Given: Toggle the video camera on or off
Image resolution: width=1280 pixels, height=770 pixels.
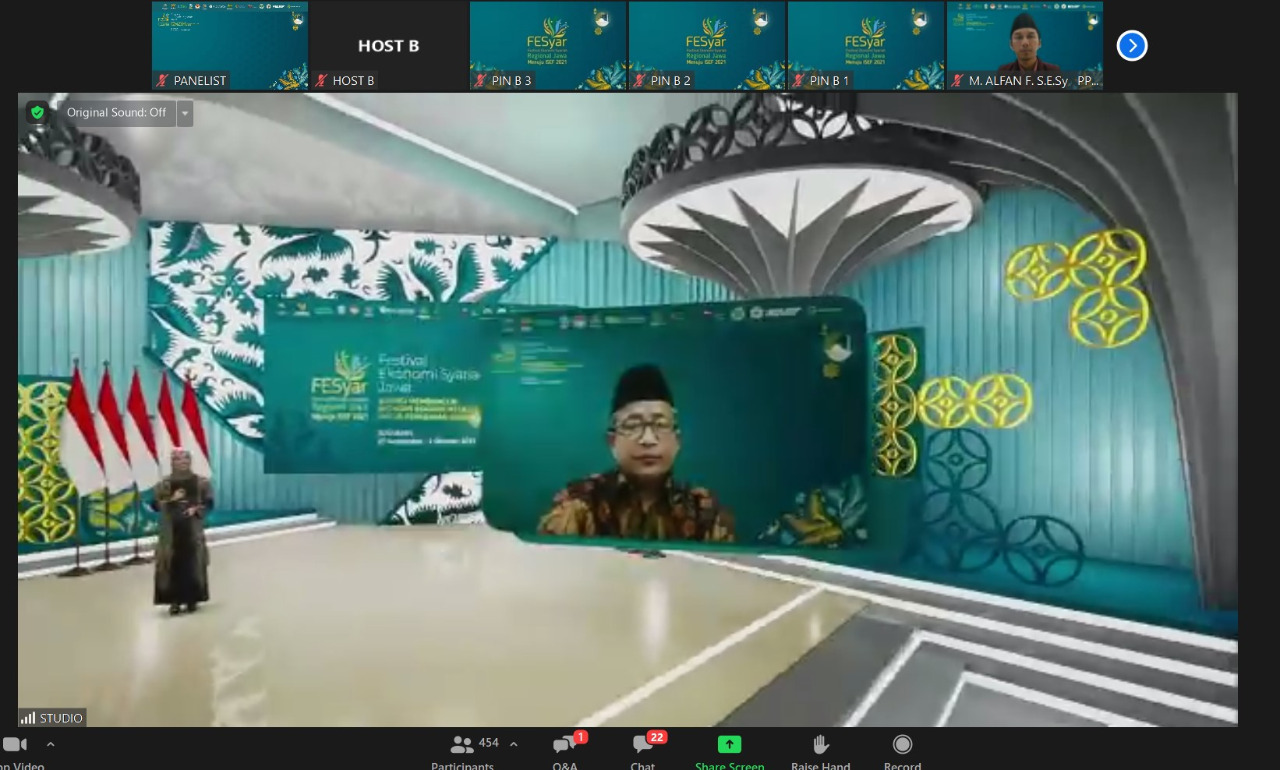Looking at the screenshot, I should pos(15,745).
